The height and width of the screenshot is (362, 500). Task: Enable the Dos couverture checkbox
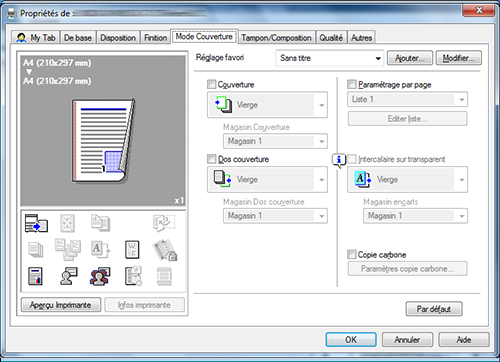[211, 159]
